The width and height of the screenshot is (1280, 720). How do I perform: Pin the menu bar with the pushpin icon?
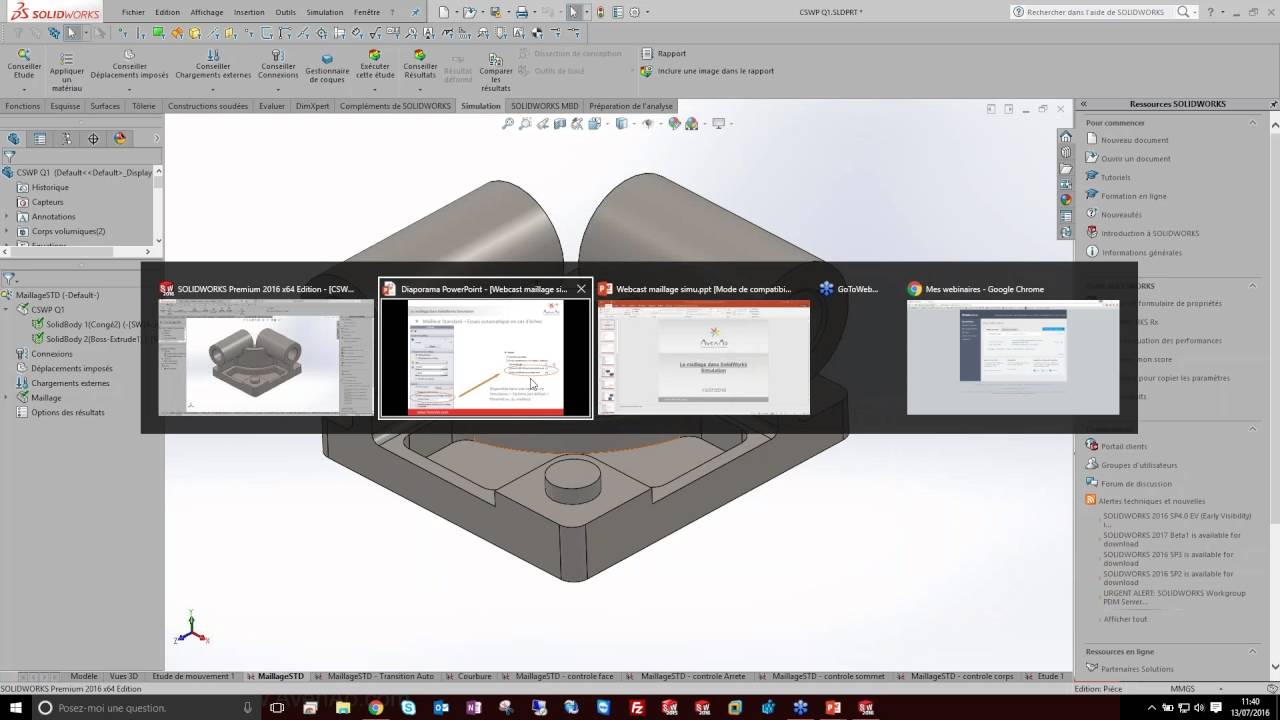pyautogui.click(x=417, y=12)
